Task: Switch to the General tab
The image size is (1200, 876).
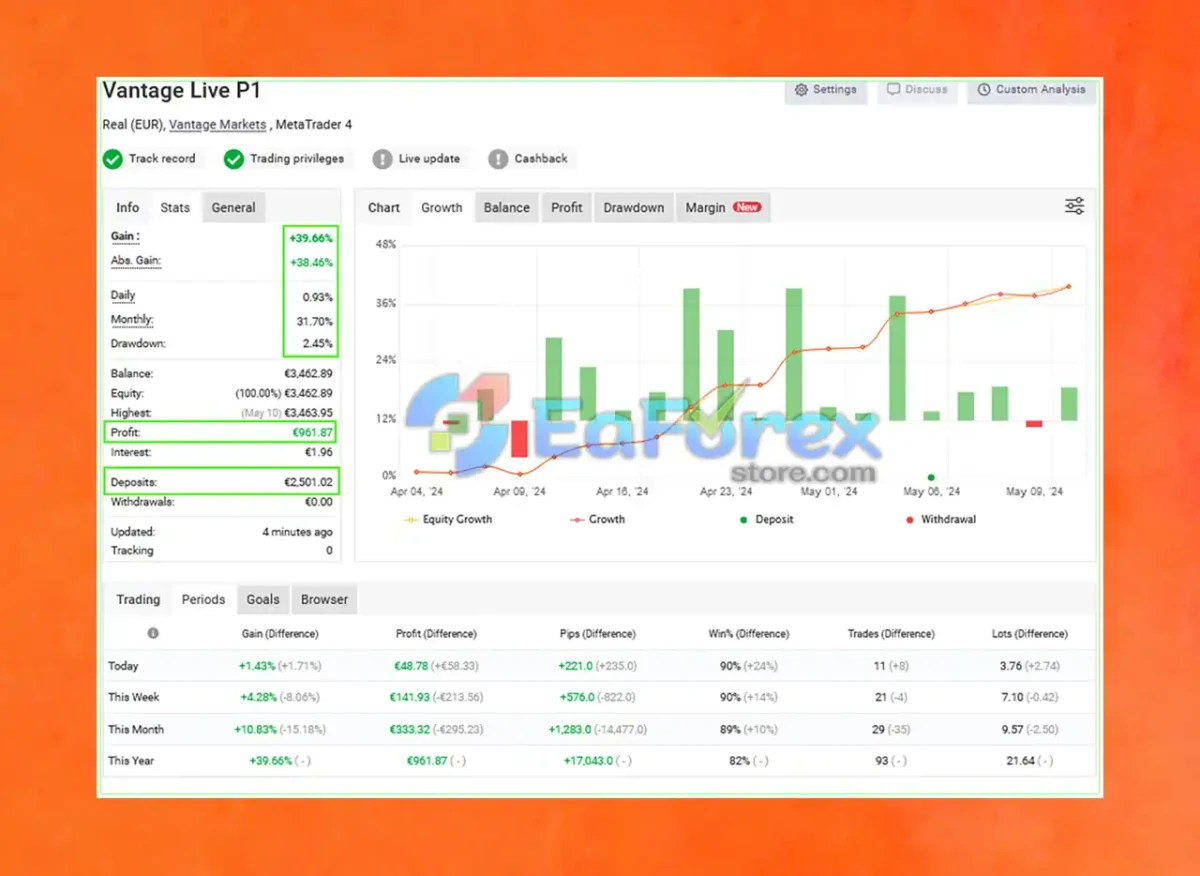Action: tap(233, 207)
